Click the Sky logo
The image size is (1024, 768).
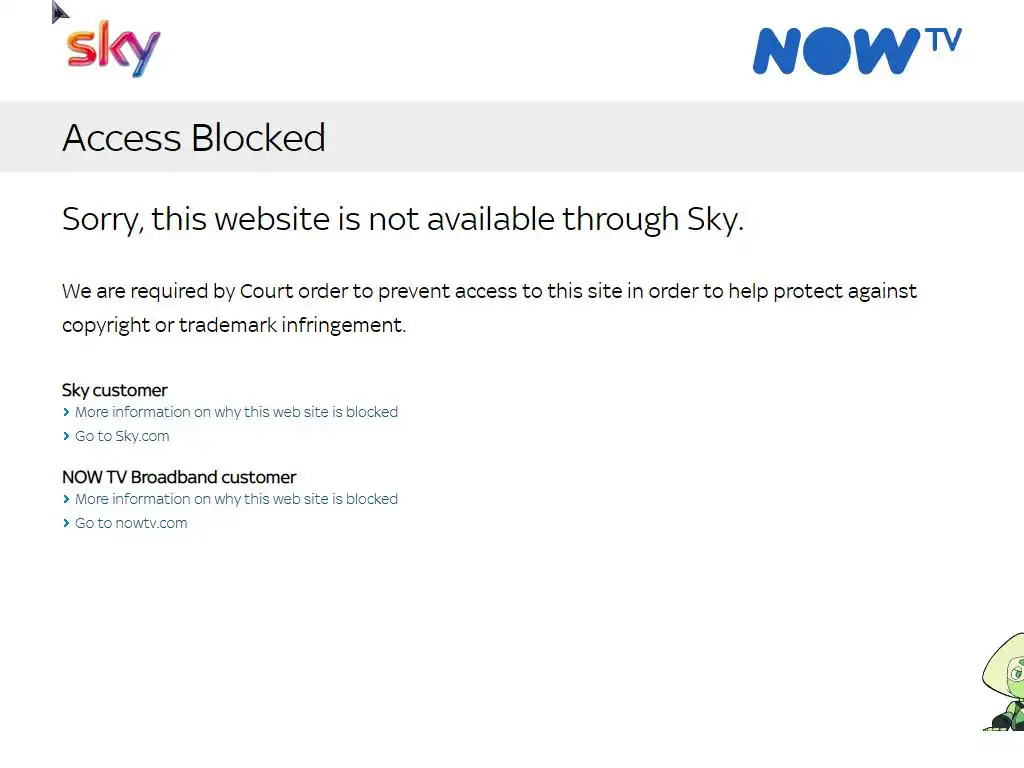113,49
